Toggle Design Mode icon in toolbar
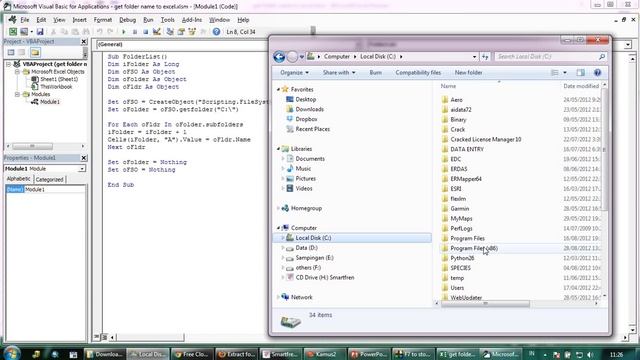Screen dimensions: 640x360 click(157, 31)
